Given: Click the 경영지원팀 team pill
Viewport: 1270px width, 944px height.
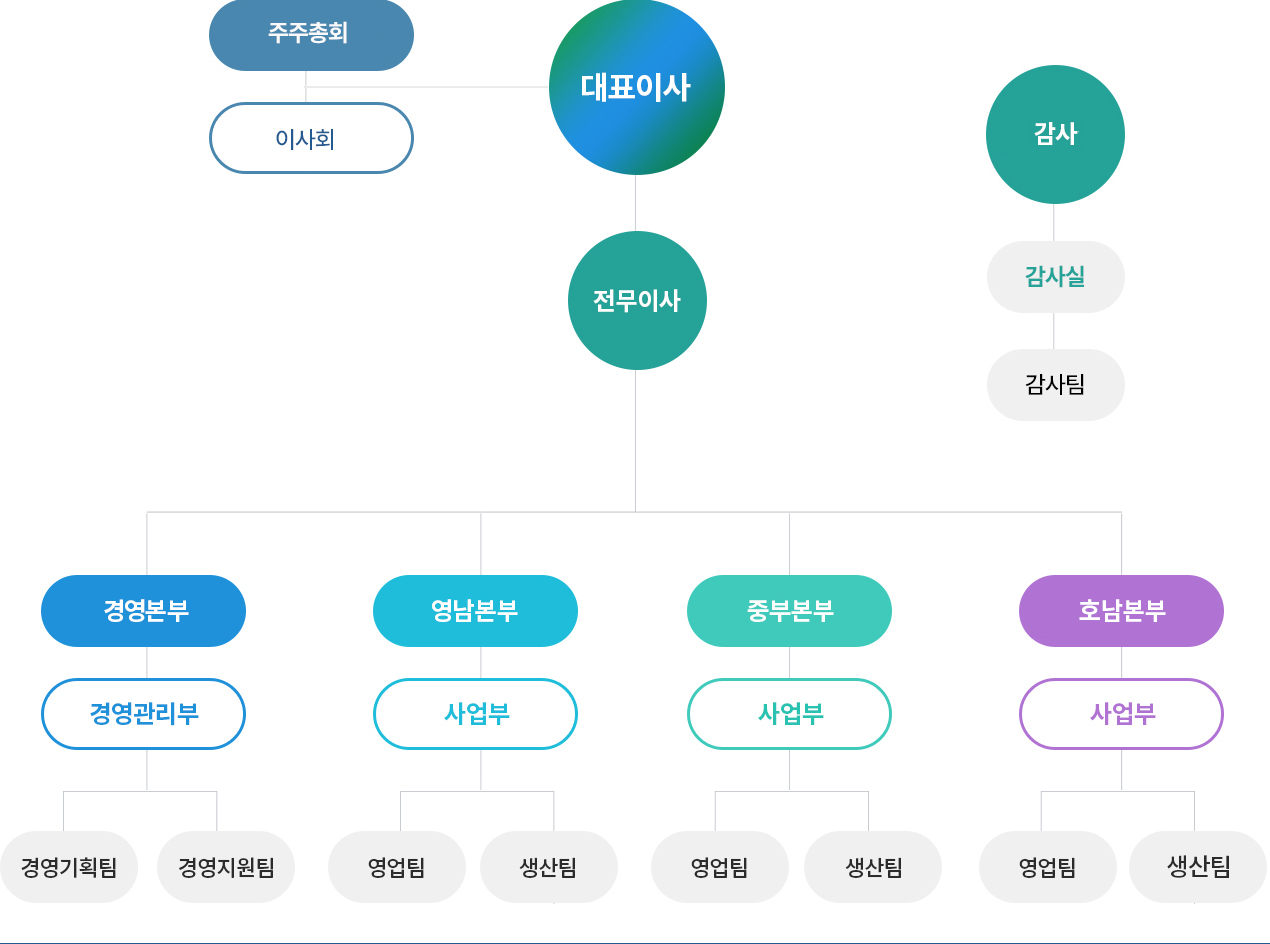Looking at the screenshot, I should tap(226, 867).
